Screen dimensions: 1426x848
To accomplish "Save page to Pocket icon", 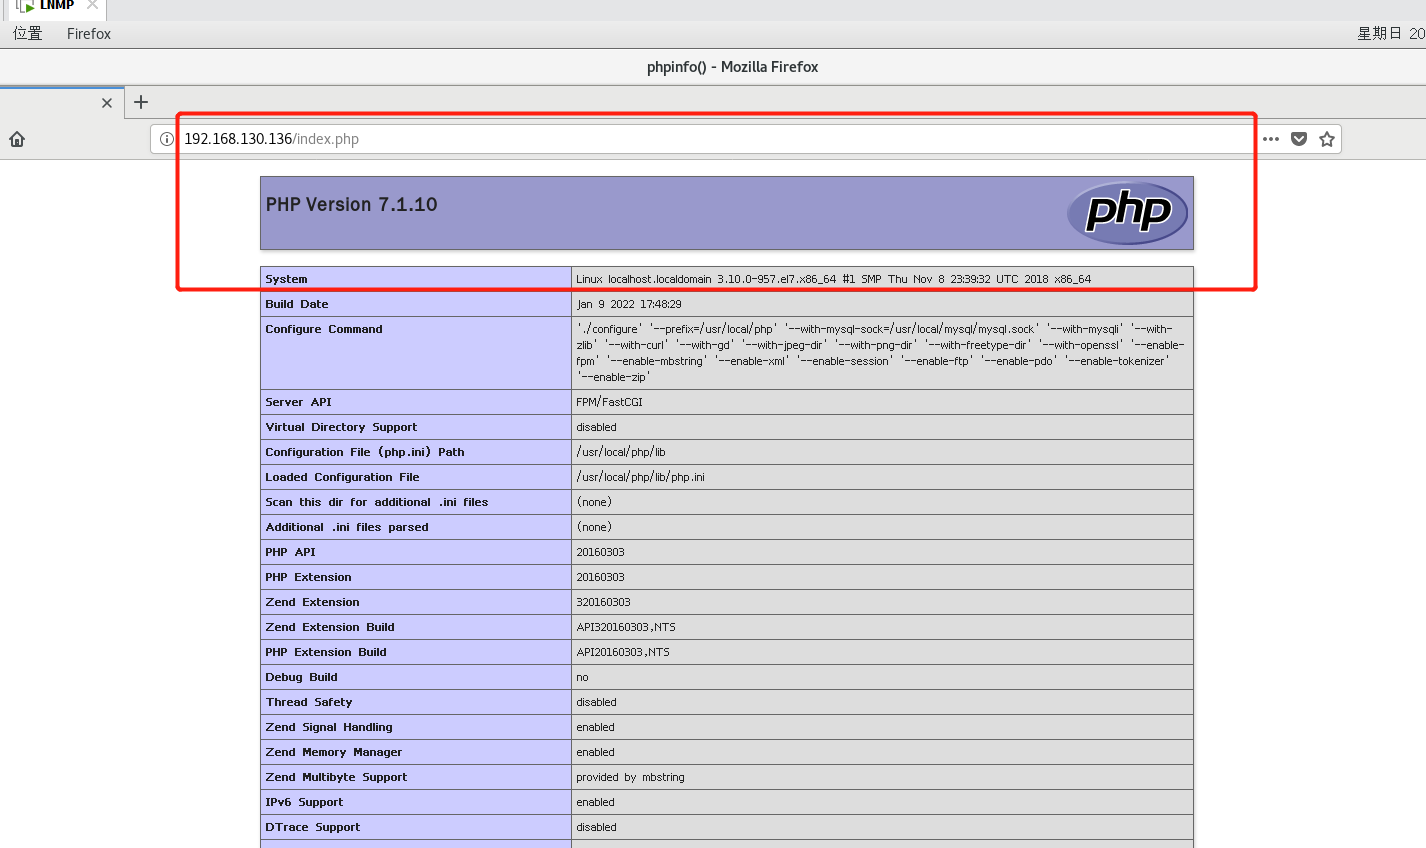I will (1299, 139).
